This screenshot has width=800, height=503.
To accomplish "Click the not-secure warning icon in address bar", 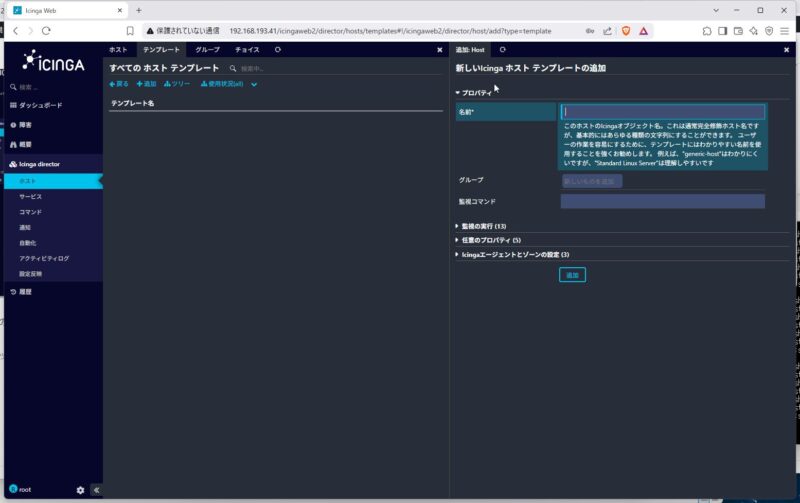I will 150,31.
